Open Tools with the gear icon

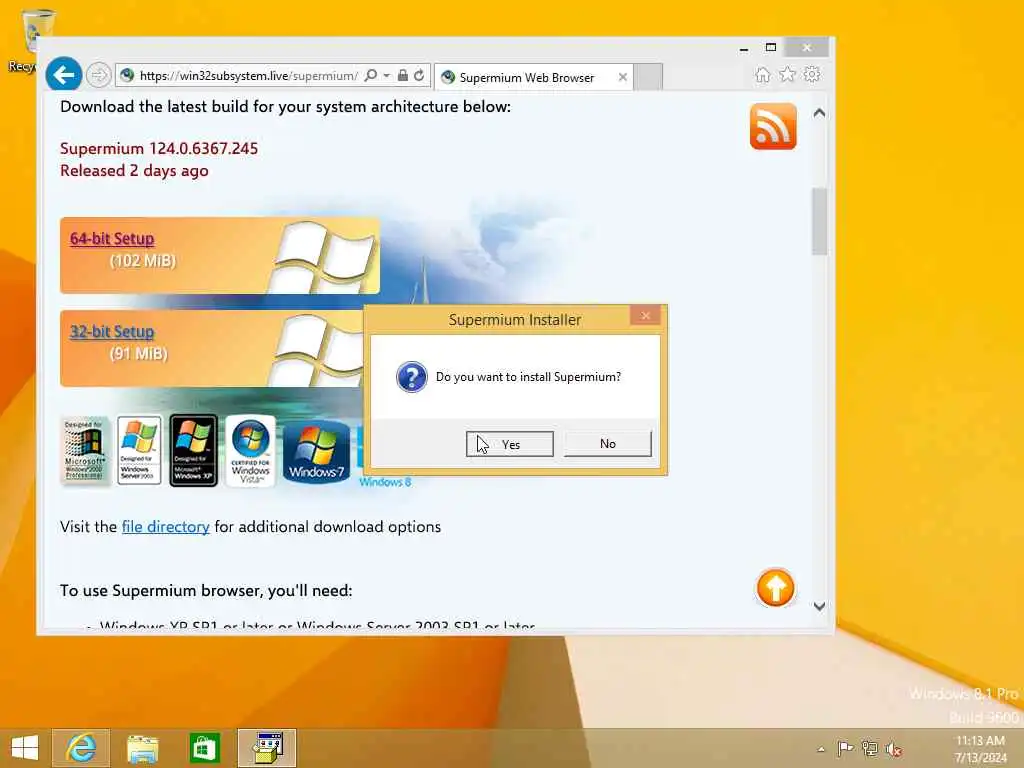812,74
